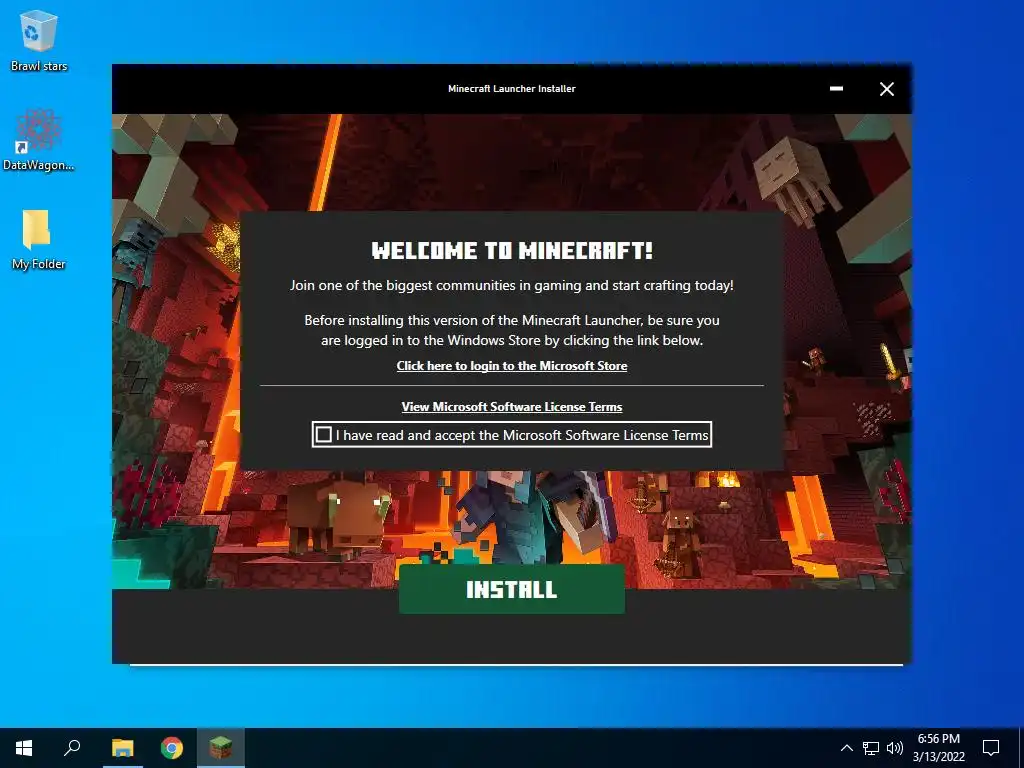Open File Explorer from the taskbar
This screenshot has width=1024, height=768.
122,748
